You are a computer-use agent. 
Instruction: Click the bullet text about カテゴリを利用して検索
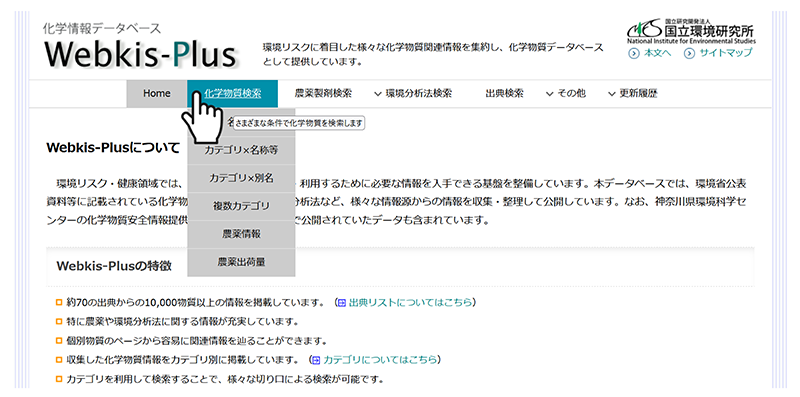click(x=225, y=380)
